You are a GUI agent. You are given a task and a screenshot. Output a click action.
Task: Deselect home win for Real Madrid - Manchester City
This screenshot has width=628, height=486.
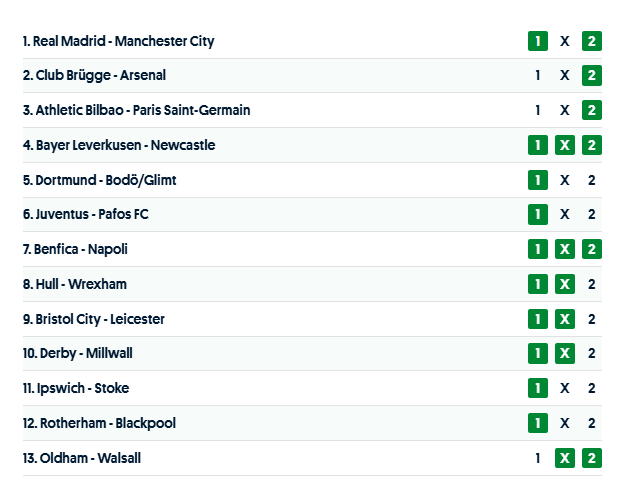(538, 41)
